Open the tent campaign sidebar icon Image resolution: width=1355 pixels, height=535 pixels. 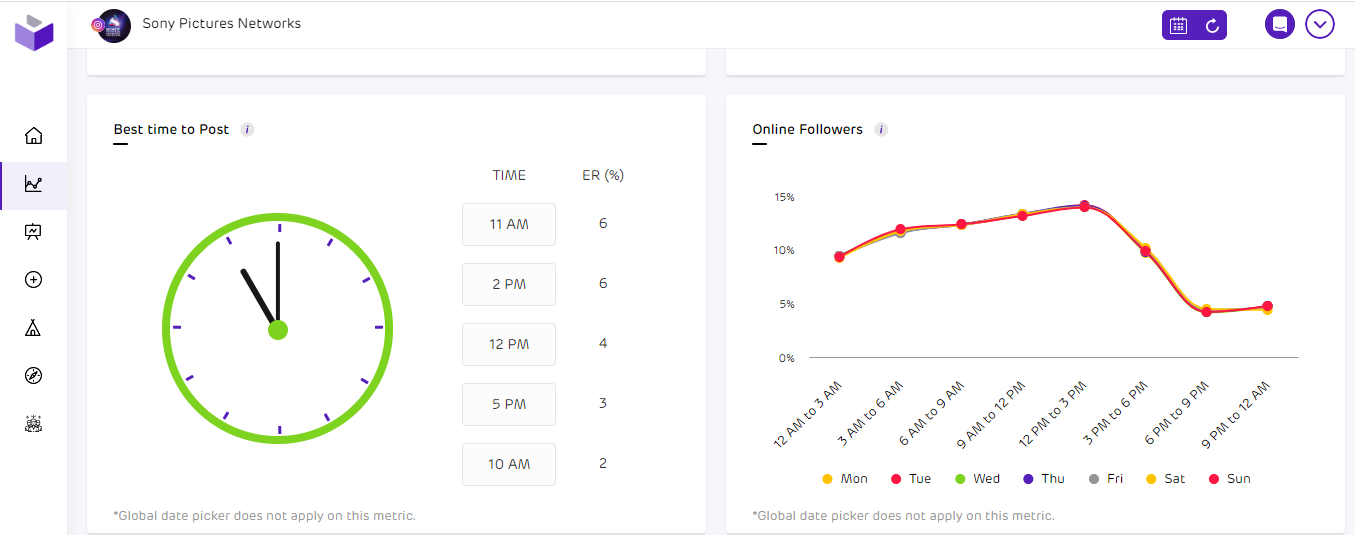click(x=33, y=328)
